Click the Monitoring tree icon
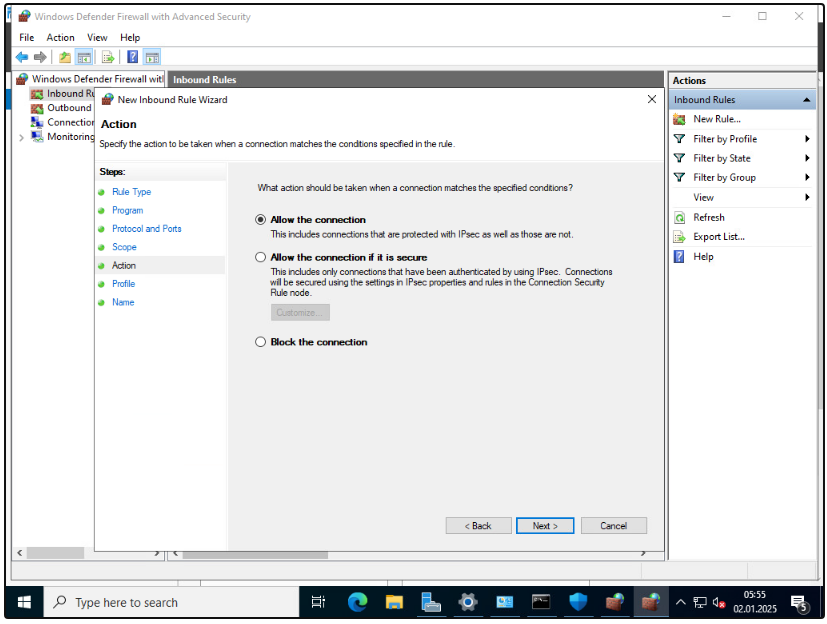 [x=37, y=137]
